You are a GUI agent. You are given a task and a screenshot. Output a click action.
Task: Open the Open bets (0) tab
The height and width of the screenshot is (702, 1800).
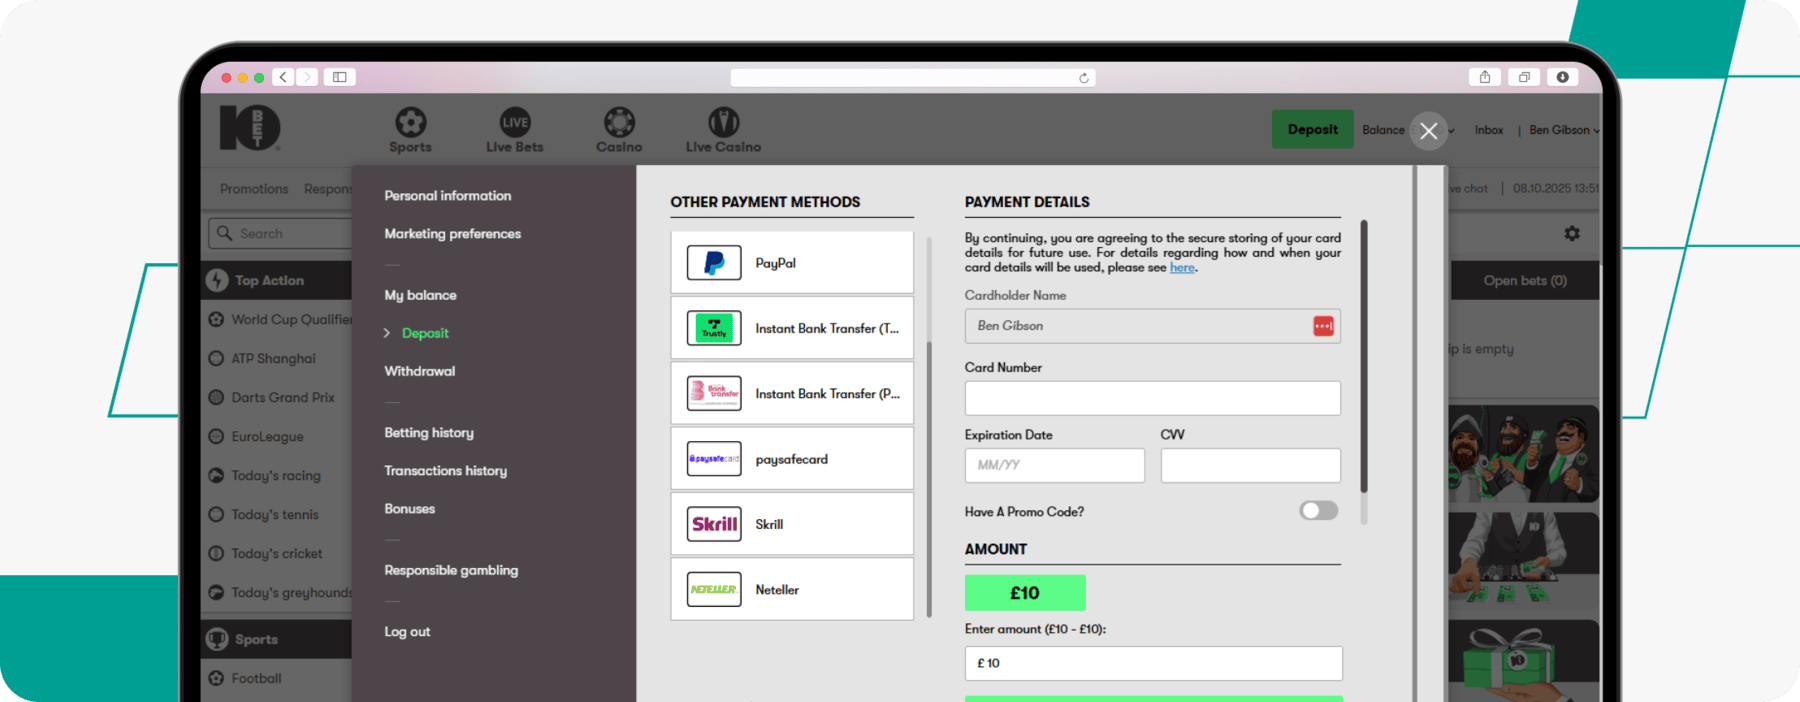pyautogui.click(x=1525, y=281)
